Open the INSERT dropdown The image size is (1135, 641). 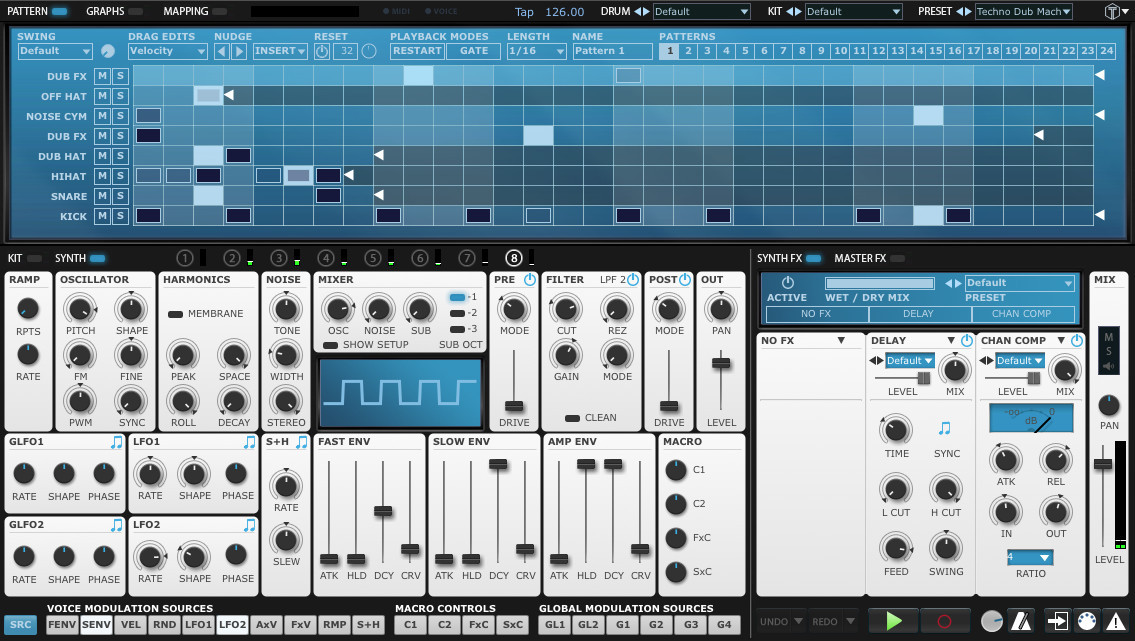point(281,51)
